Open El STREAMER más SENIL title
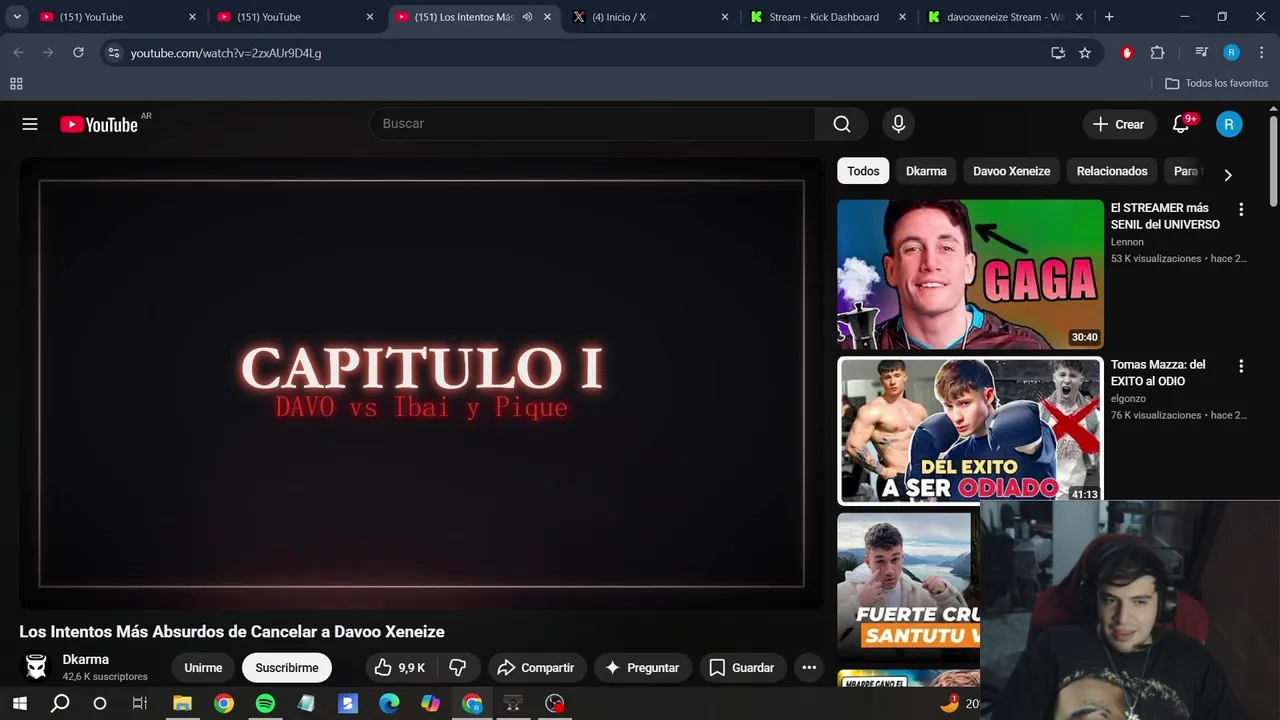 1165,216
